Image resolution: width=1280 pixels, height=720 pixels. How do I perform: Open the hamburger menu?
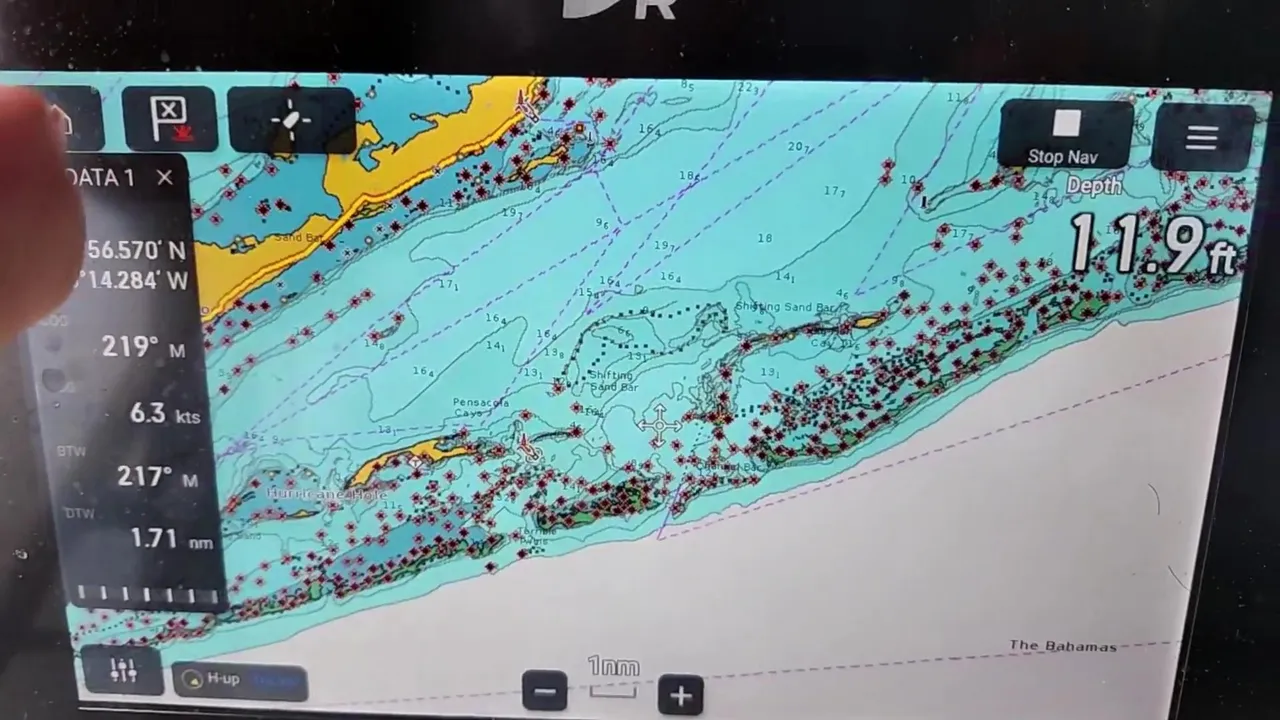click(x=1201, y=138)
